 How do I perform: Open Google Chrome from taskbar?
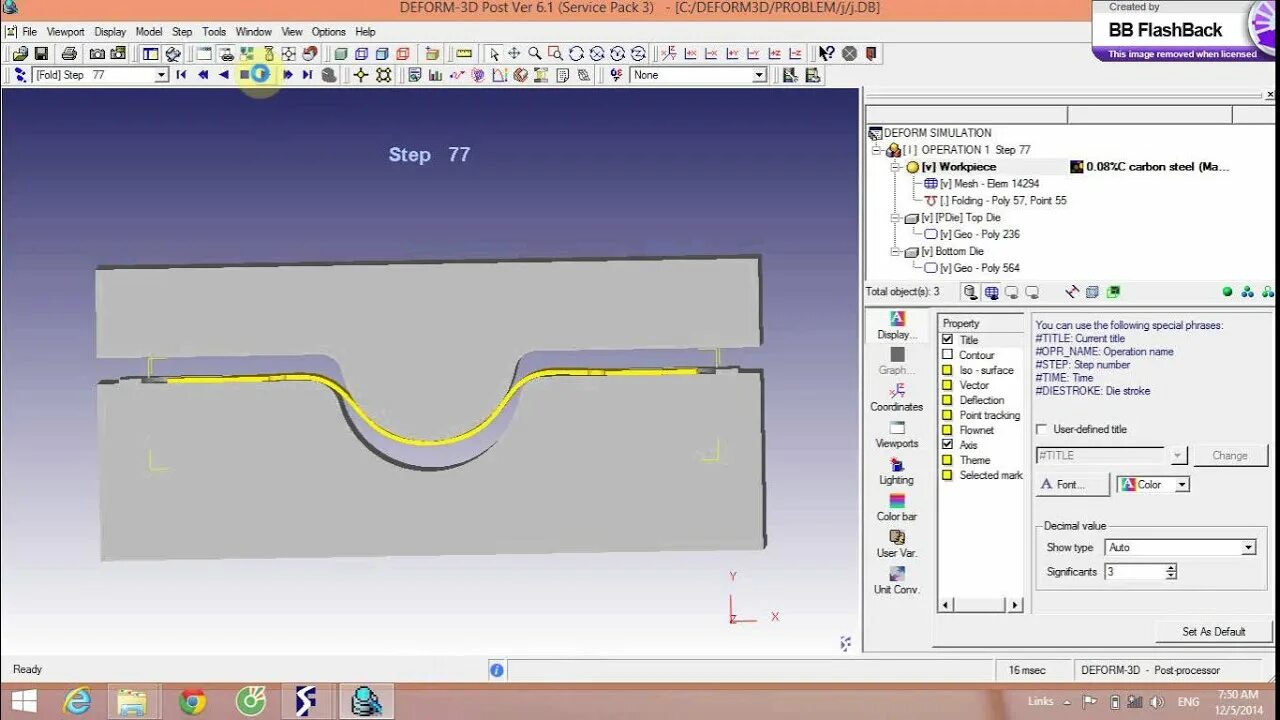coord(192,702)
